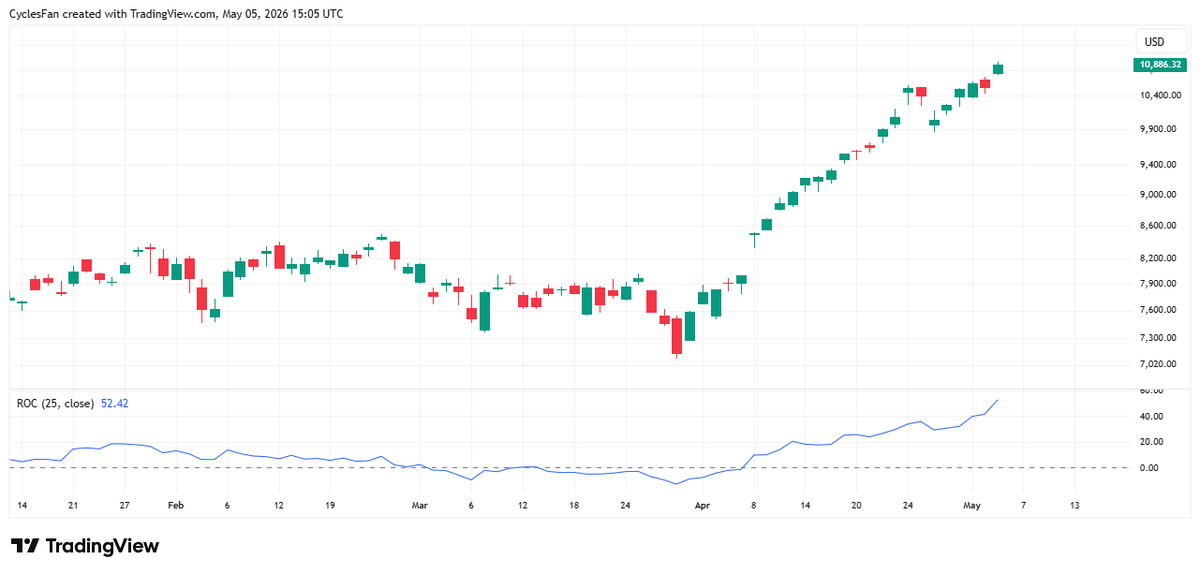The width and height of the screenshot is (1200, 574).
Task: Click the TradingView logo
Action: (x=84, y=546)
